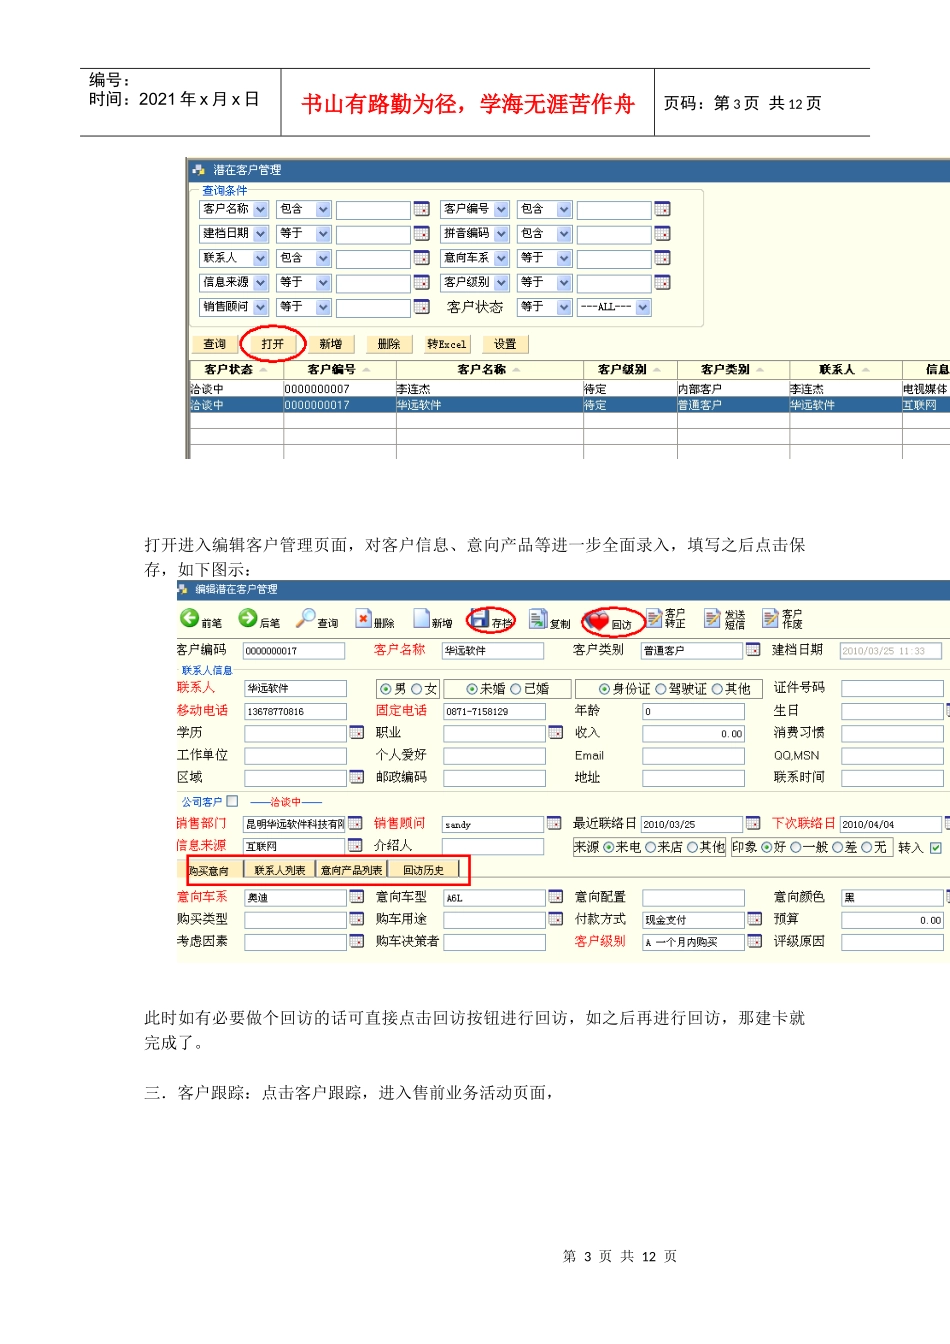Select the 男 gender radio button
This screenshot has height=1344, width=950.
click(x=386, y=689)
